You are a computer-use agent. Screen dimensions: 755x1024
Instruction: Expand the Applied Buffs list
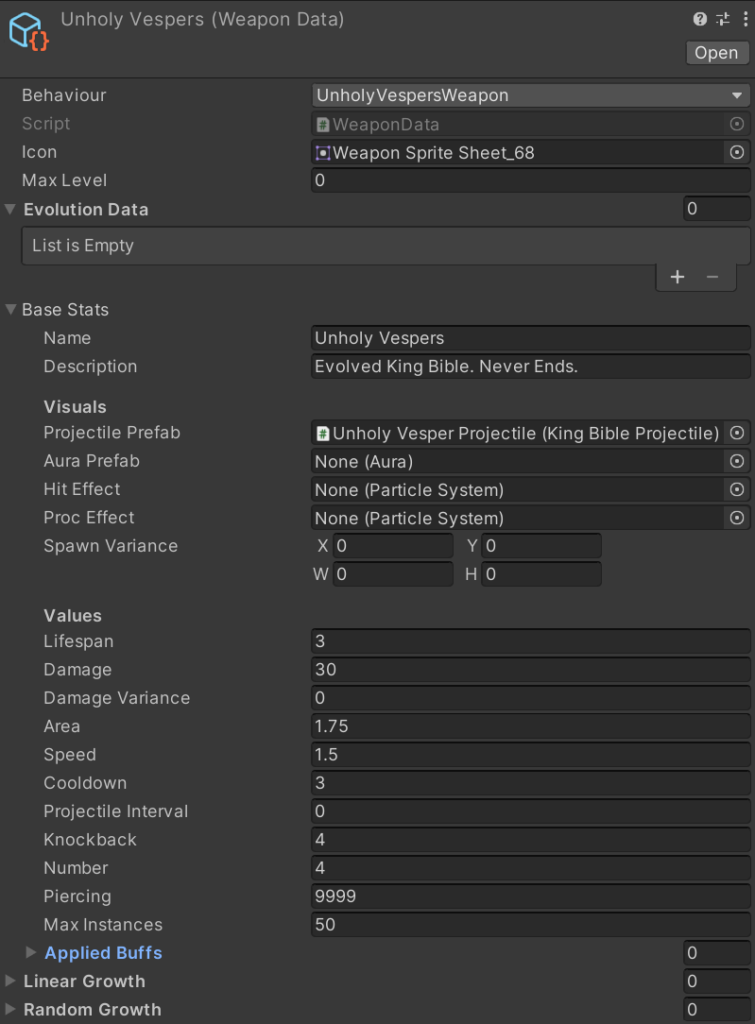(31, 953)
